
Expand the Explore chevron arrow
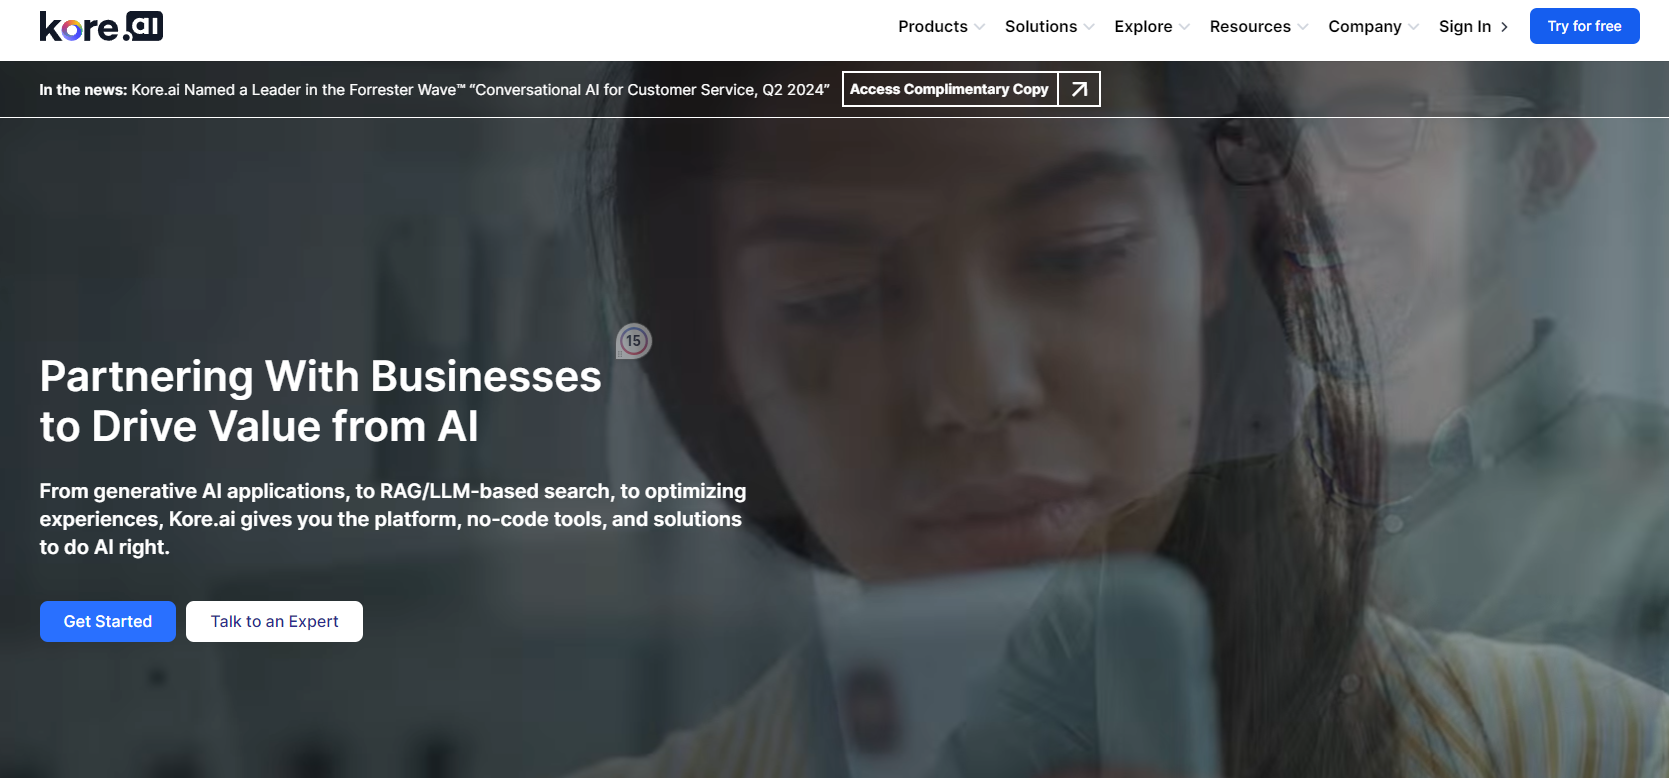pos(1184,27)
